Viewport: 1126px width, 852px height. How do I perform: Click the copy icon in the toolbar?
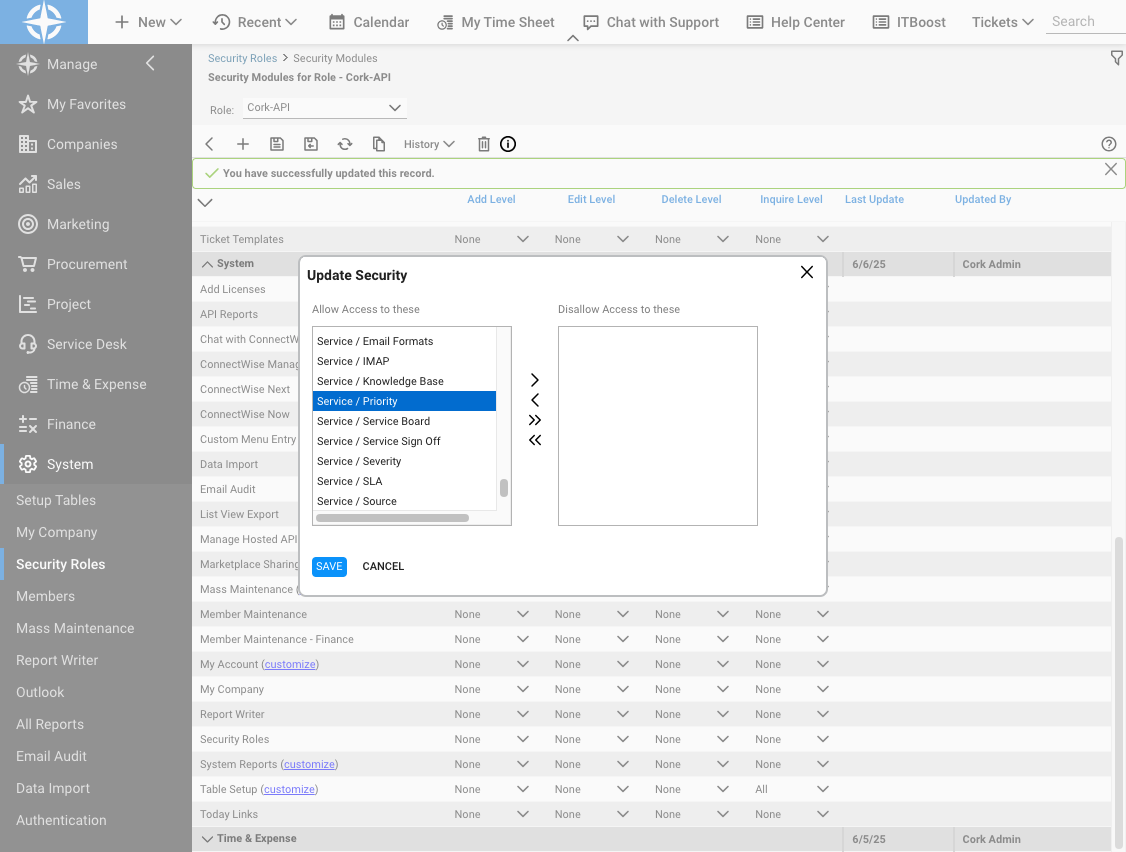point(378,144)
